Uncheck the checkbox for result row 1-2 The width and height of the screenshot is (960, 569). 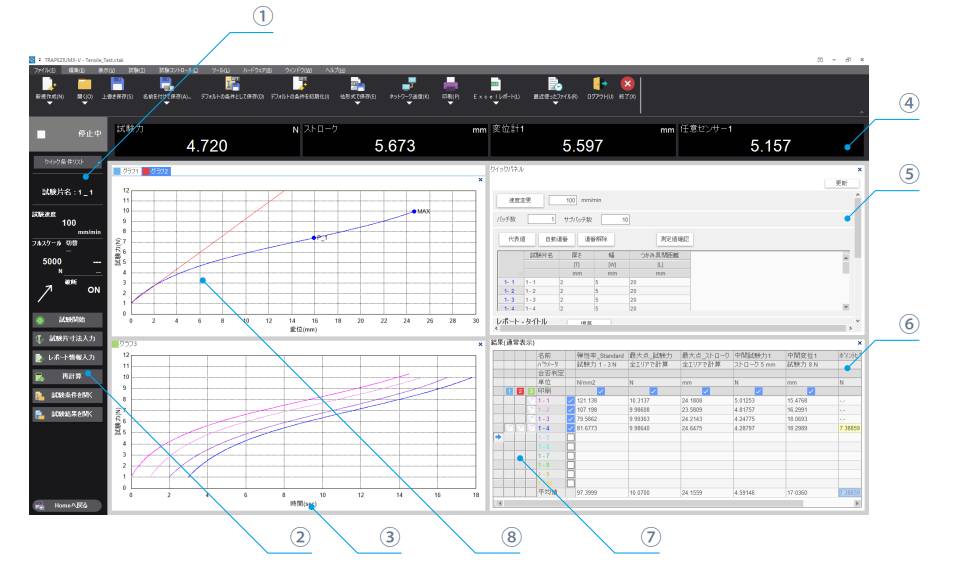571,410
